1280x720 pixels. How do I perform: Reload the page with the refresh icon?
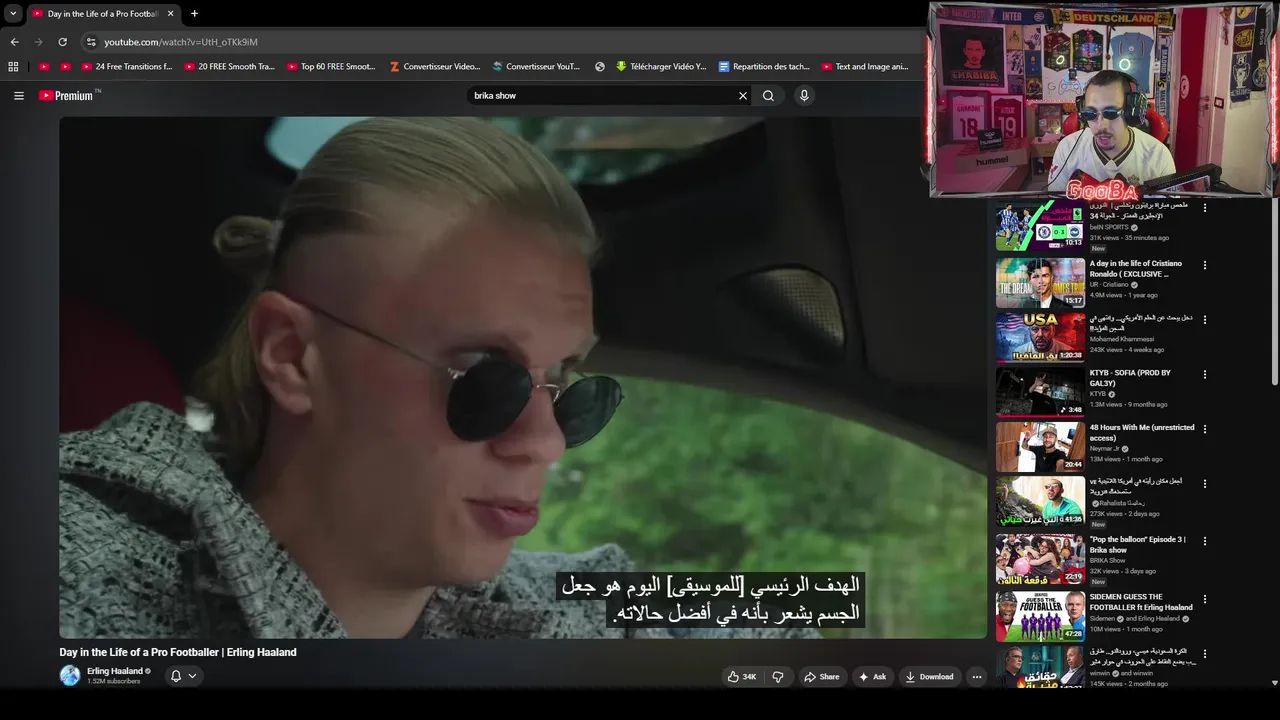coord(62,42)
